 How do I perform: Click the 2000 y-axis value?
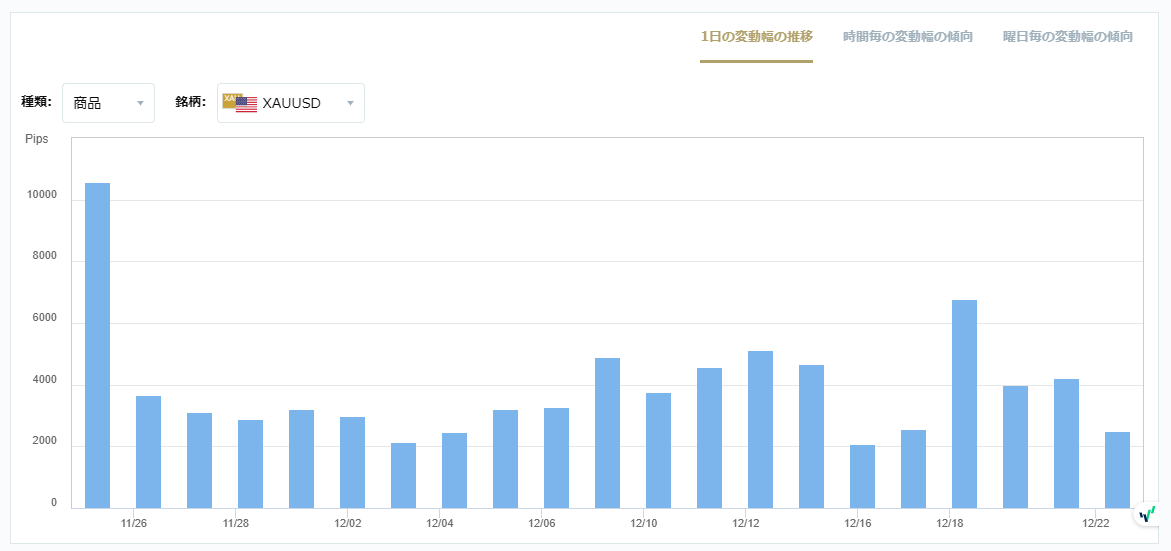click(45, 441)
